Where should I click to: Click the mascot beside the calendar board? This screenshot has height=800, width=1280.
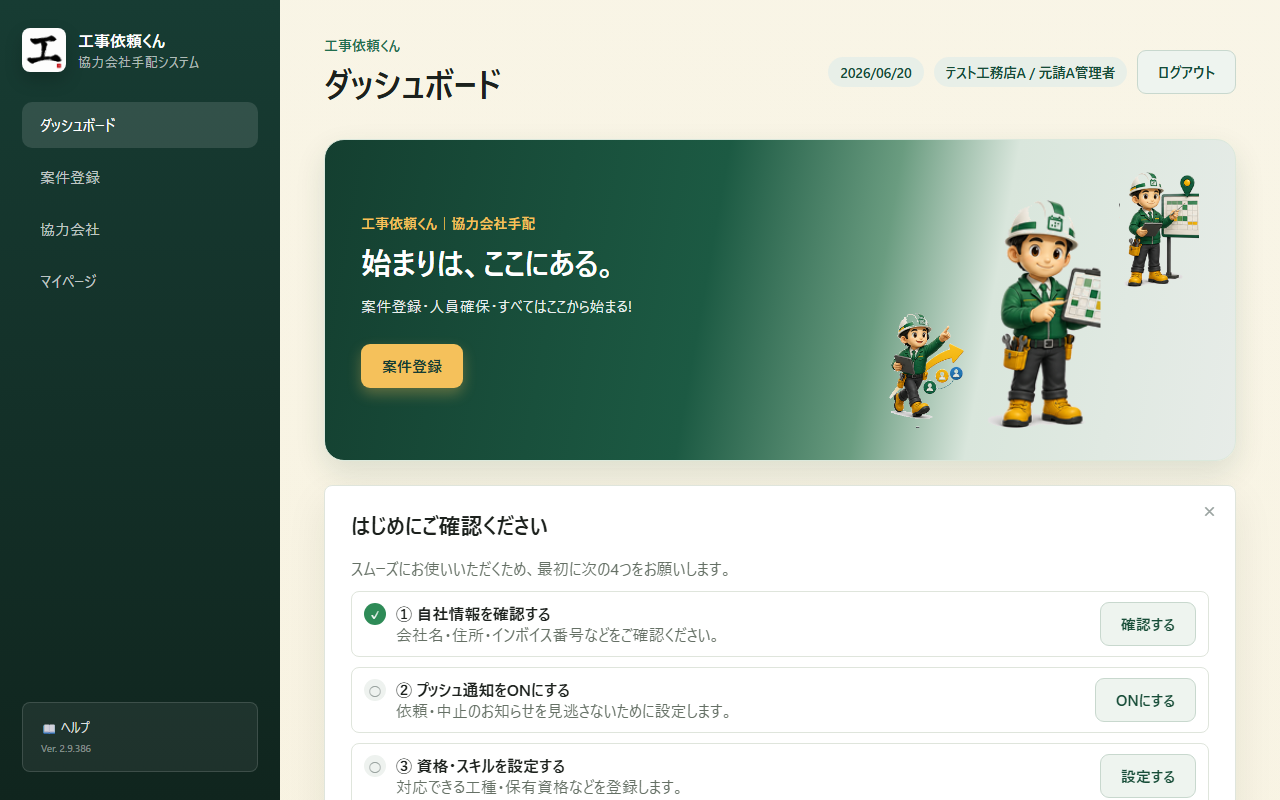click(1162, 228)
